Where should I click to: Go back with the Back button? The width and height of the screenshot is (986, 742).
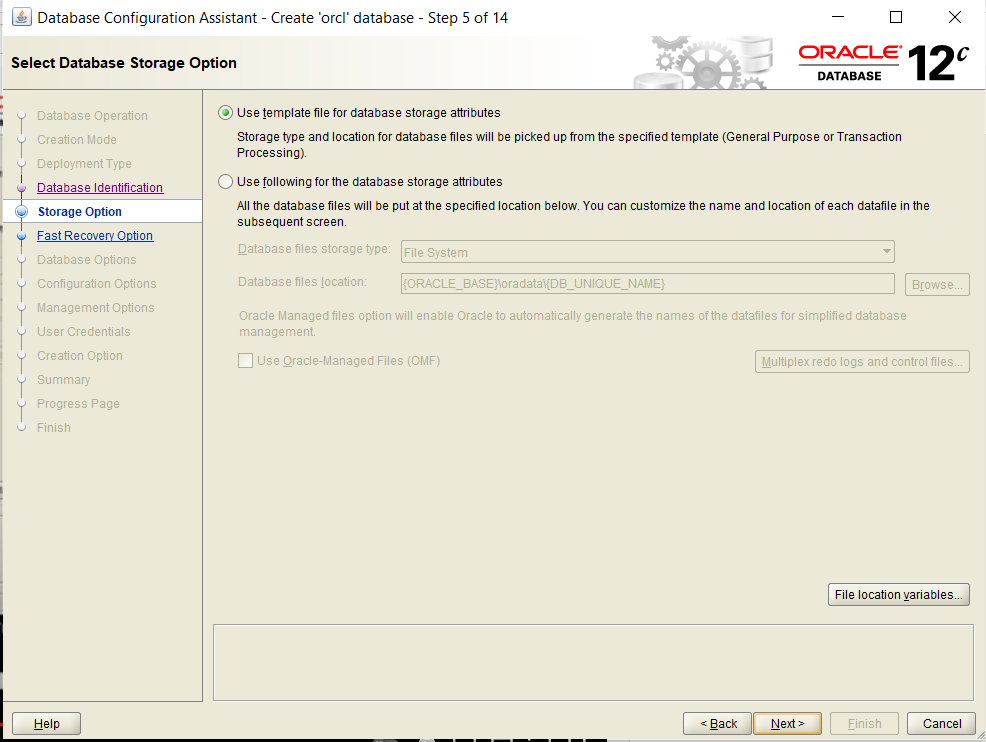[717, 724]
